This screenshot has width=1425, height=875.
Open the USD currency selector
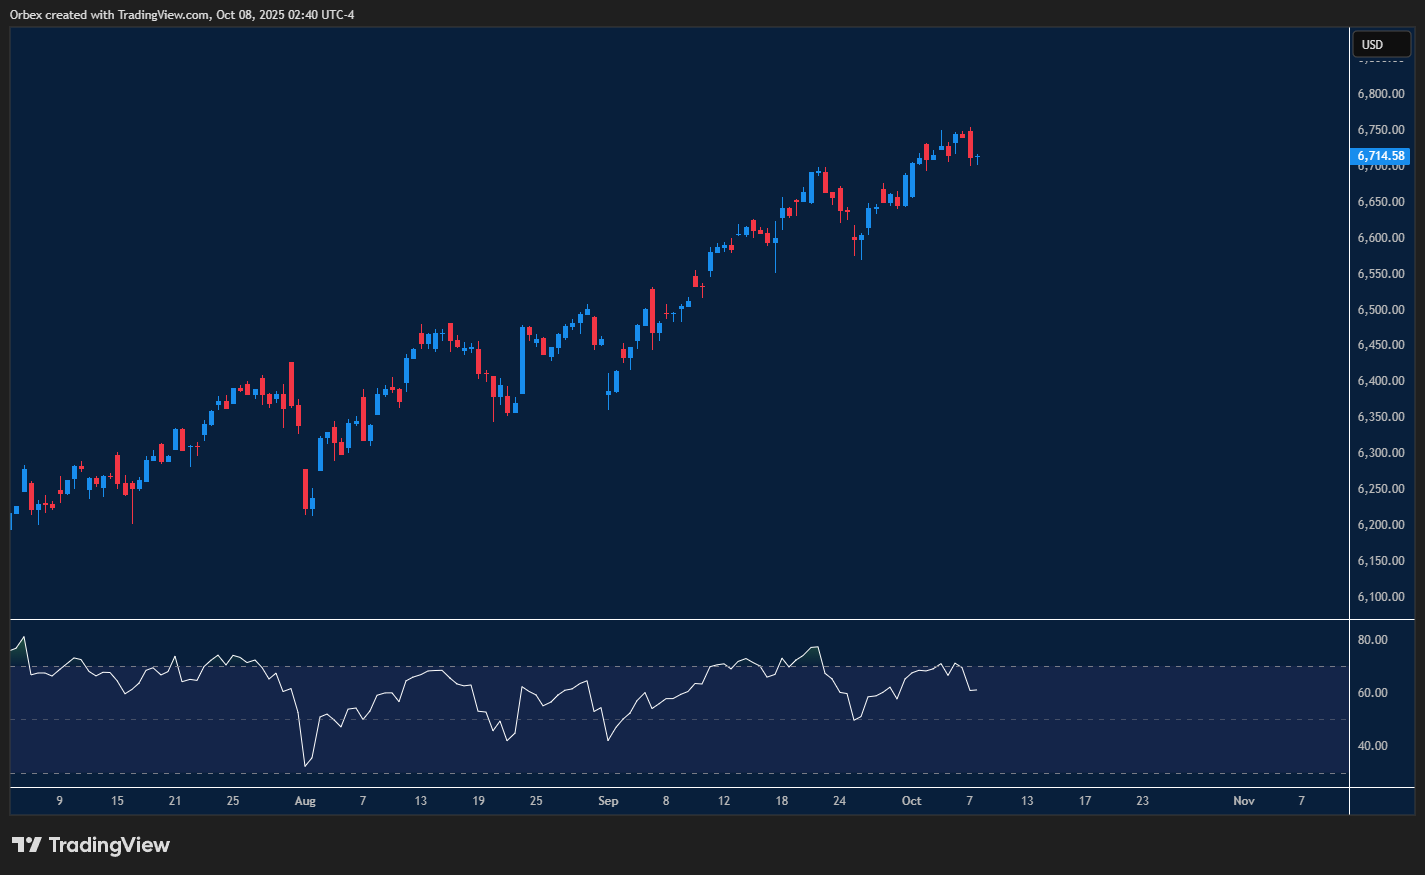[1381, 44]
